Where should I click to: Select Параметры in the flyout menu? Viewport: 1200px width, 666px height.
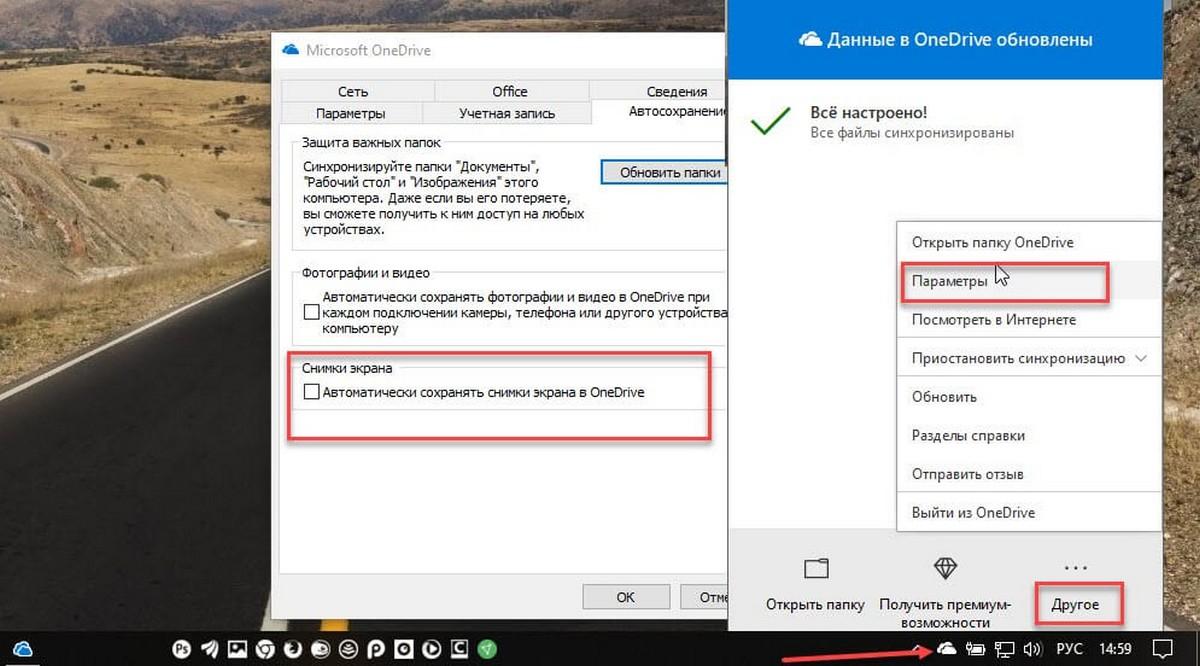1029,281
